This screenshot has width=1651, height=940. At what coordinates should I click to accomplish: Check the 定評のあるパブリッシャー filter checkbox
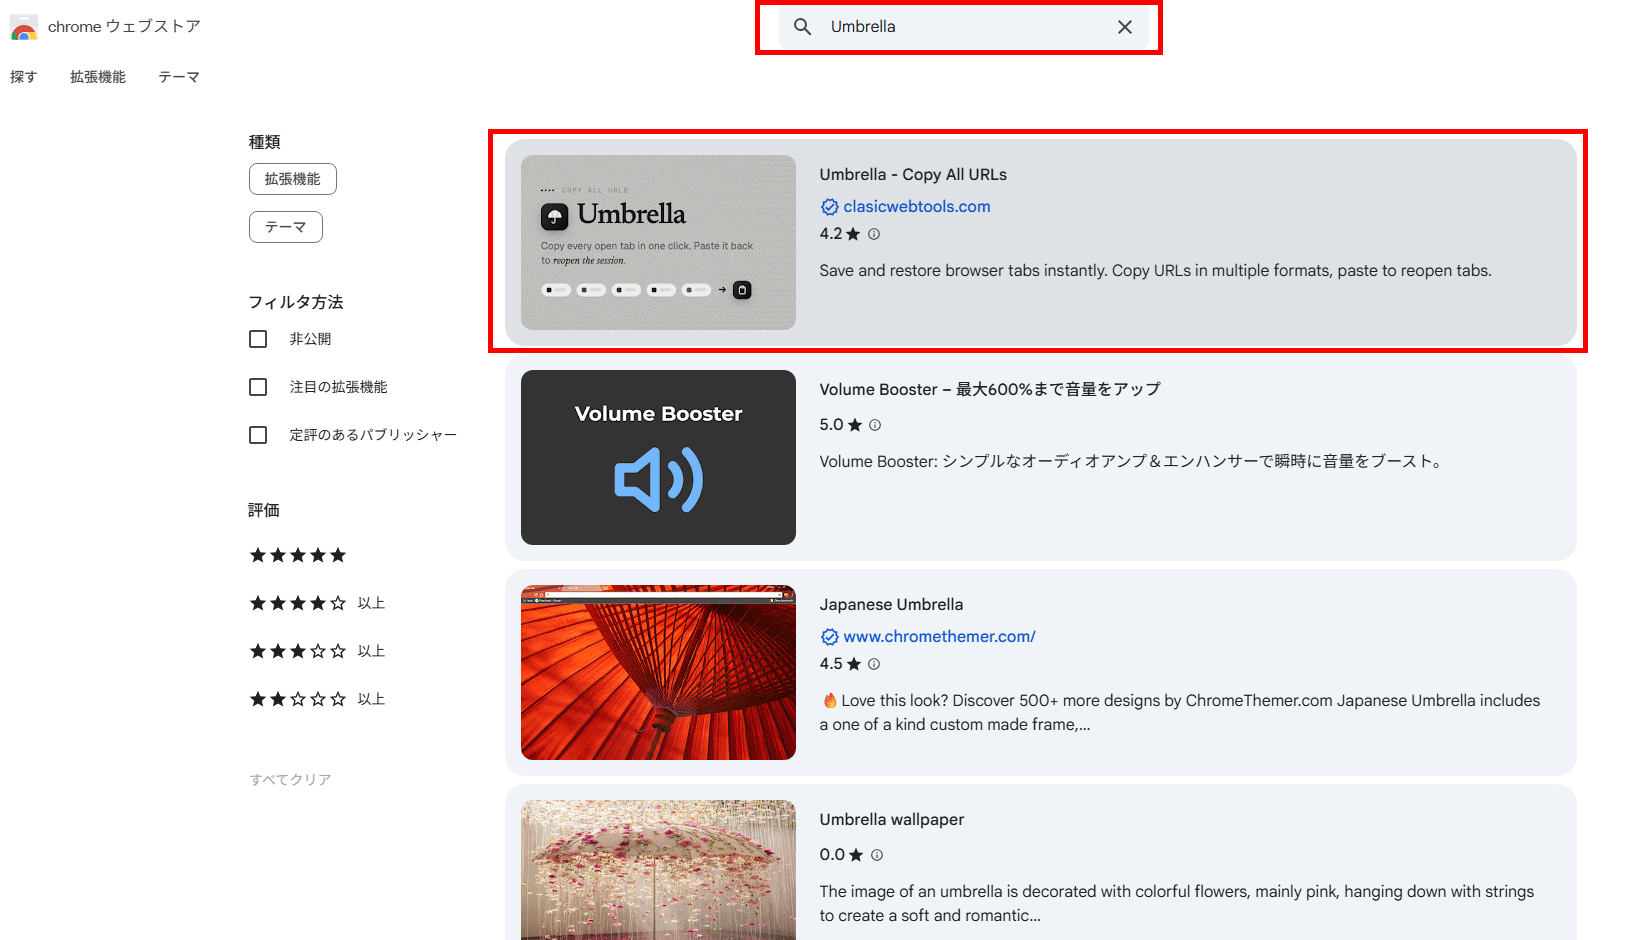tap(258, 435)
